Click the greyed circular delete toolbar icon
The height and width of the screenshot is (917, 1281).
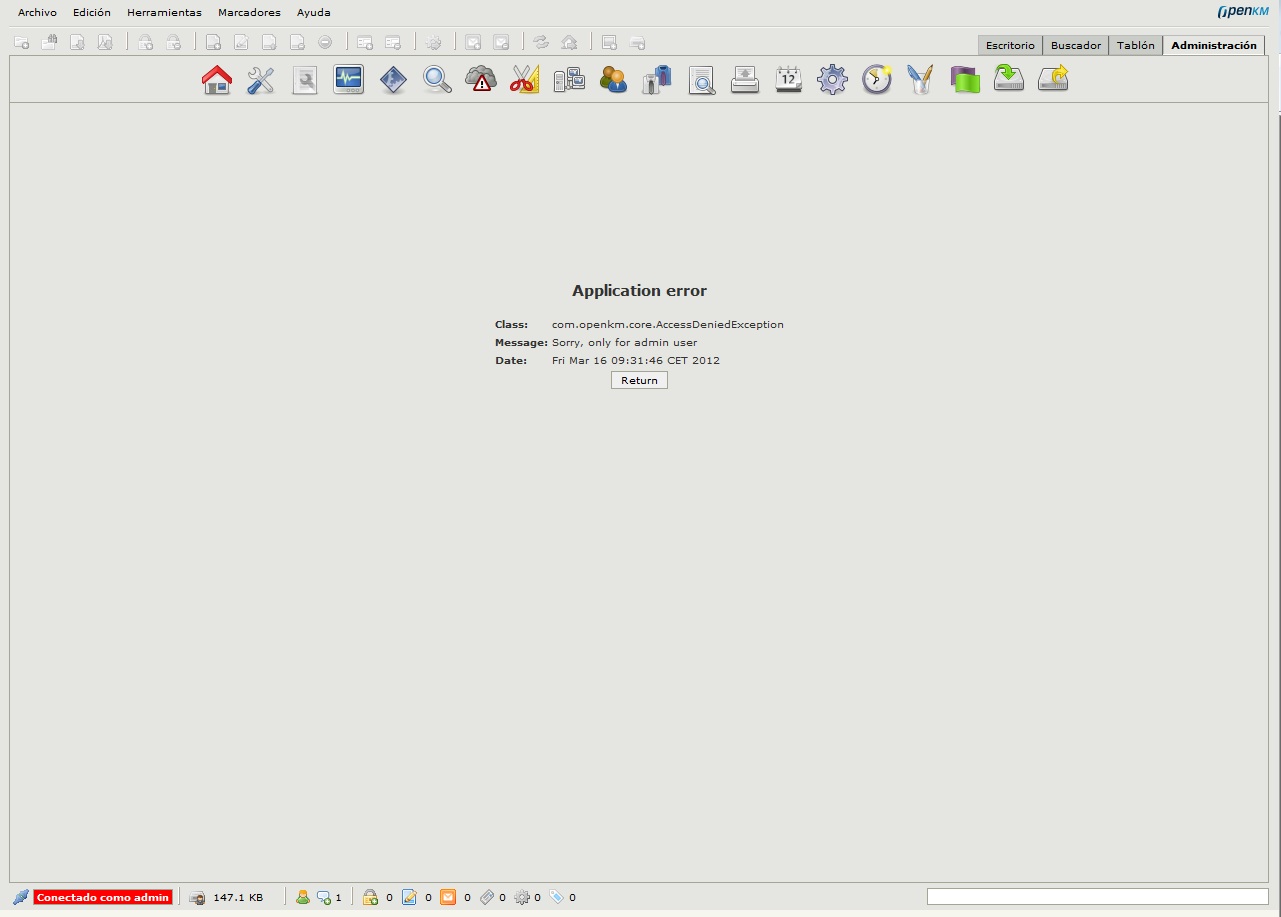pyautogui.click(x=325, y=42)
